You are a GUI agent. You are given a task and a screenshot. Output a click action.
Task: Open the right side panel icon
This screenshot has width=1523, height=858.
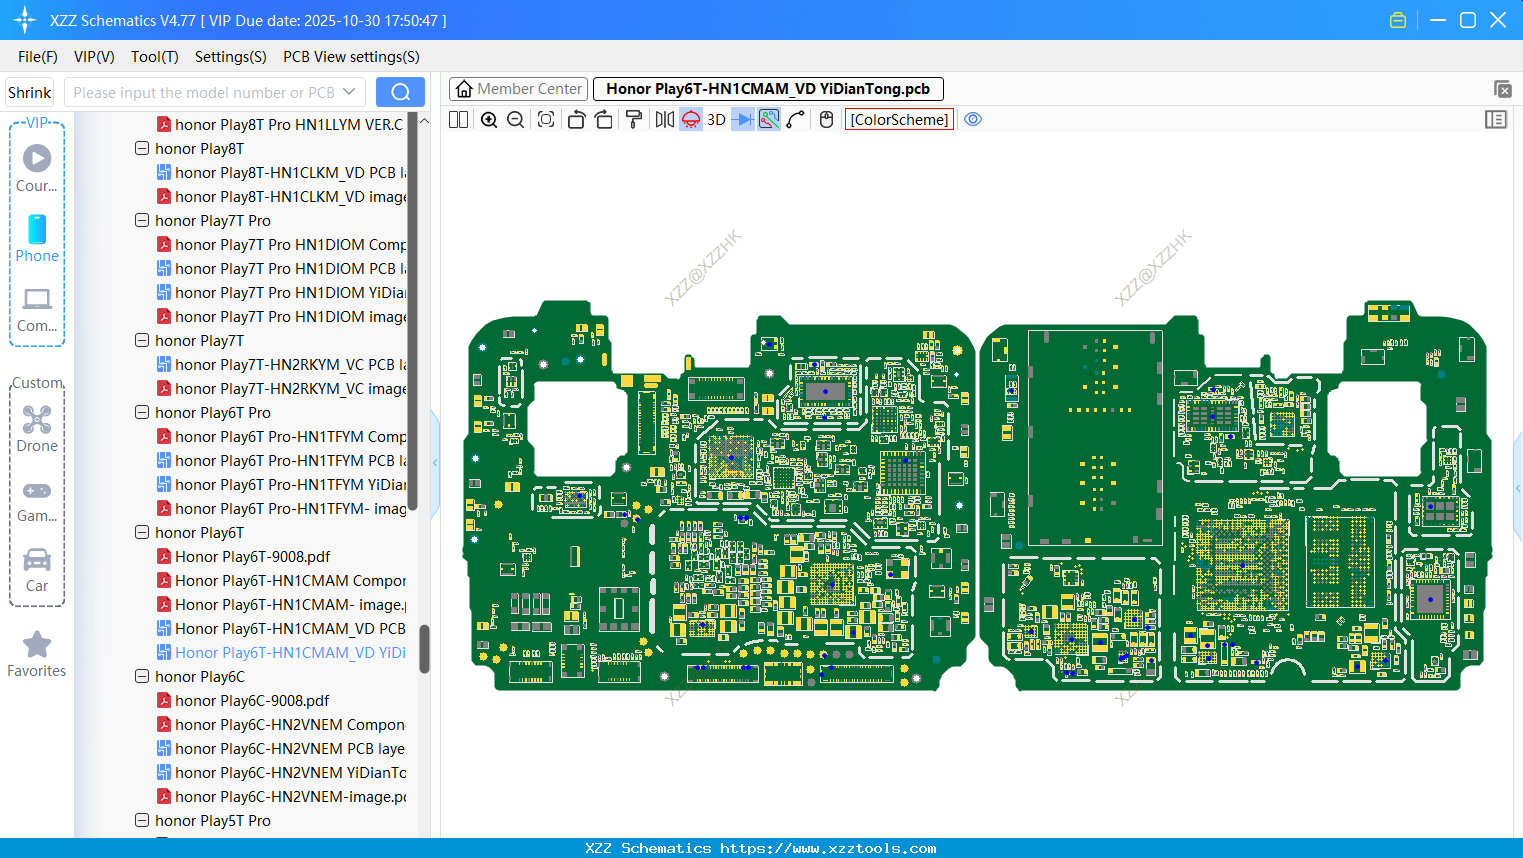click(x=1496, y=120)
